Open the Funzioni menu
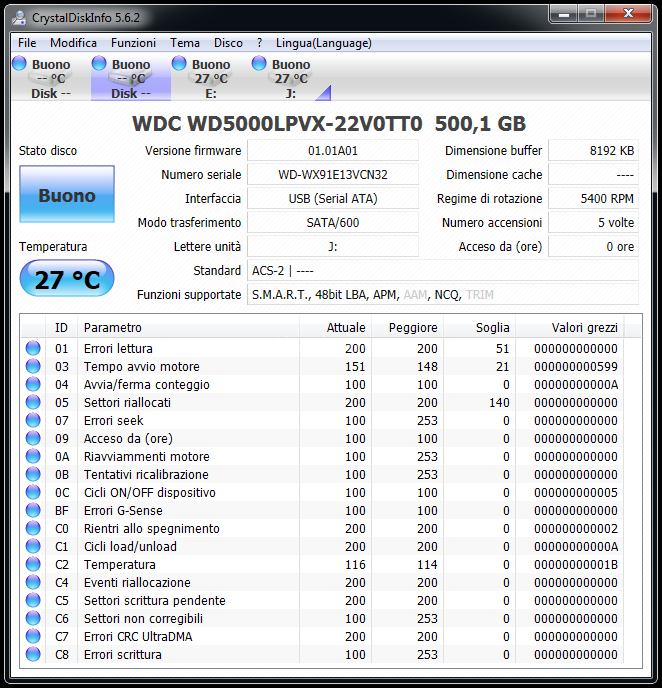 [x=133, y=43]
